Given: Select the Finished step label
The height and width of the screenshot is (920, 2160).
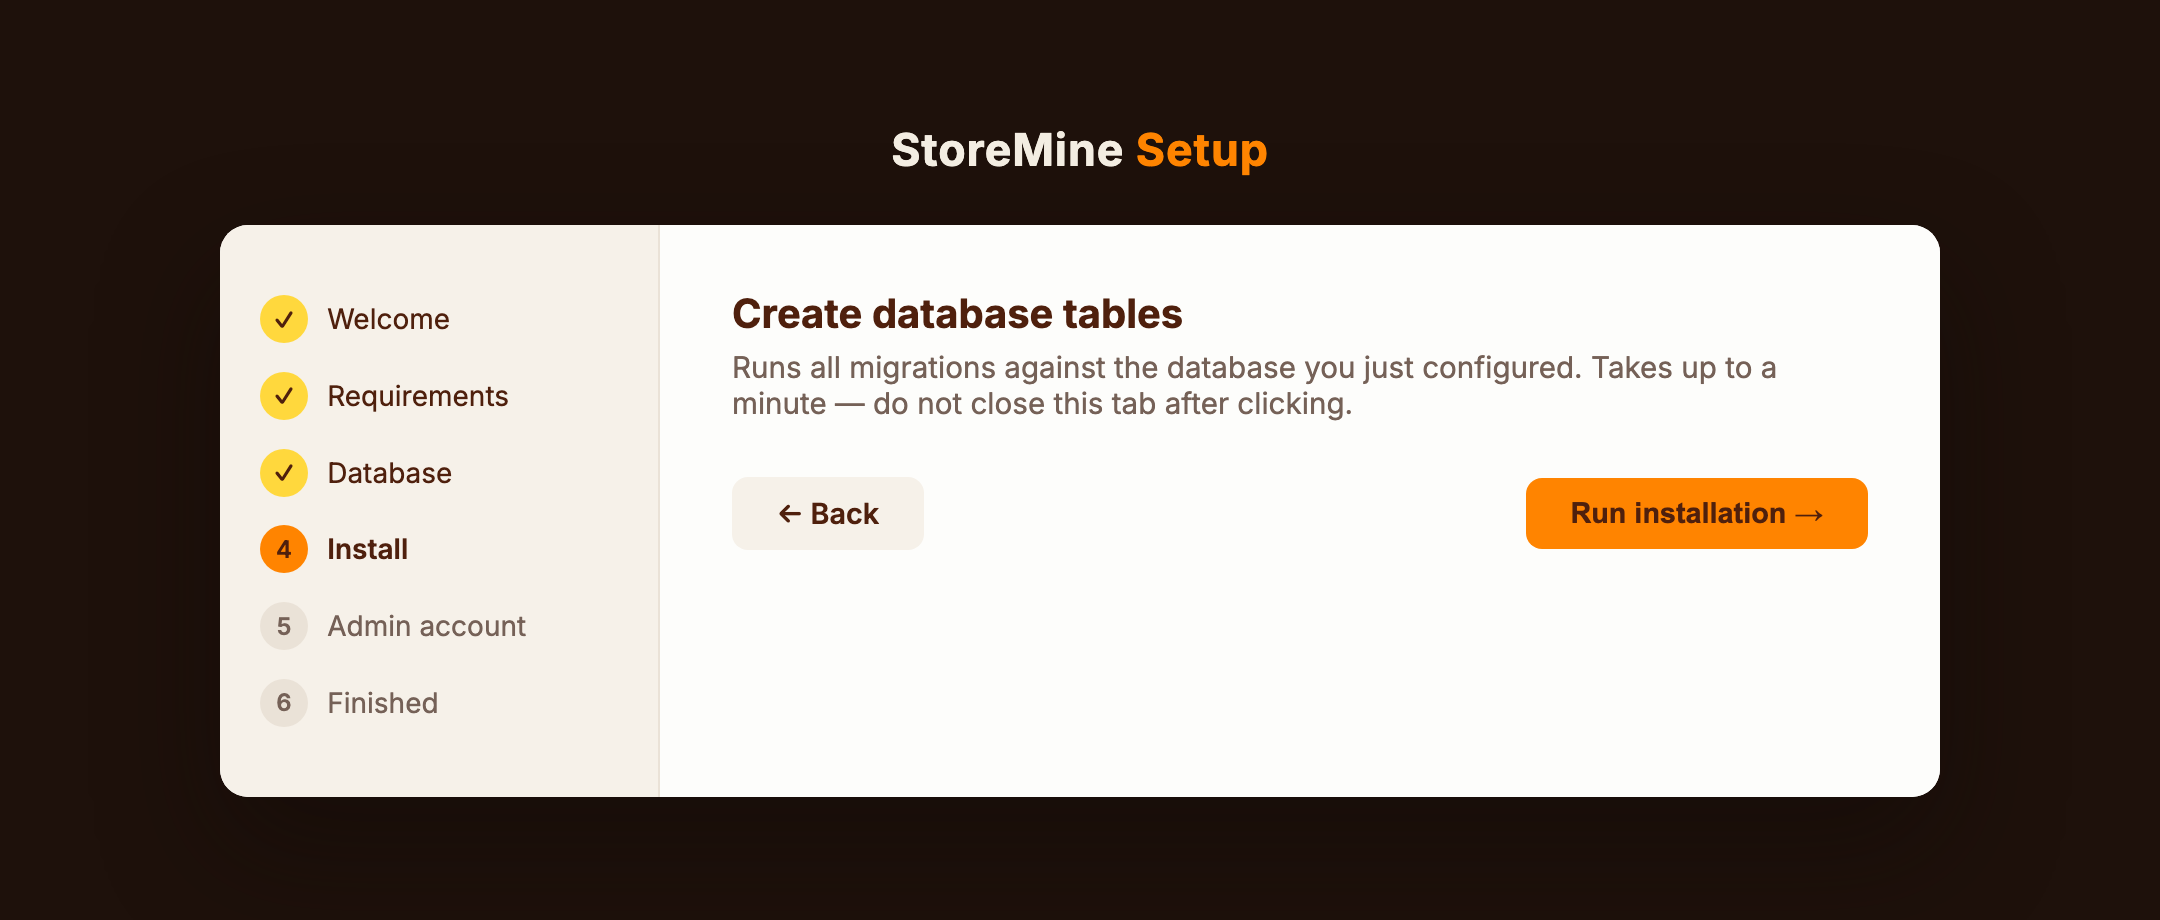Looking at the screenshot, I should (x=382, y=703).
